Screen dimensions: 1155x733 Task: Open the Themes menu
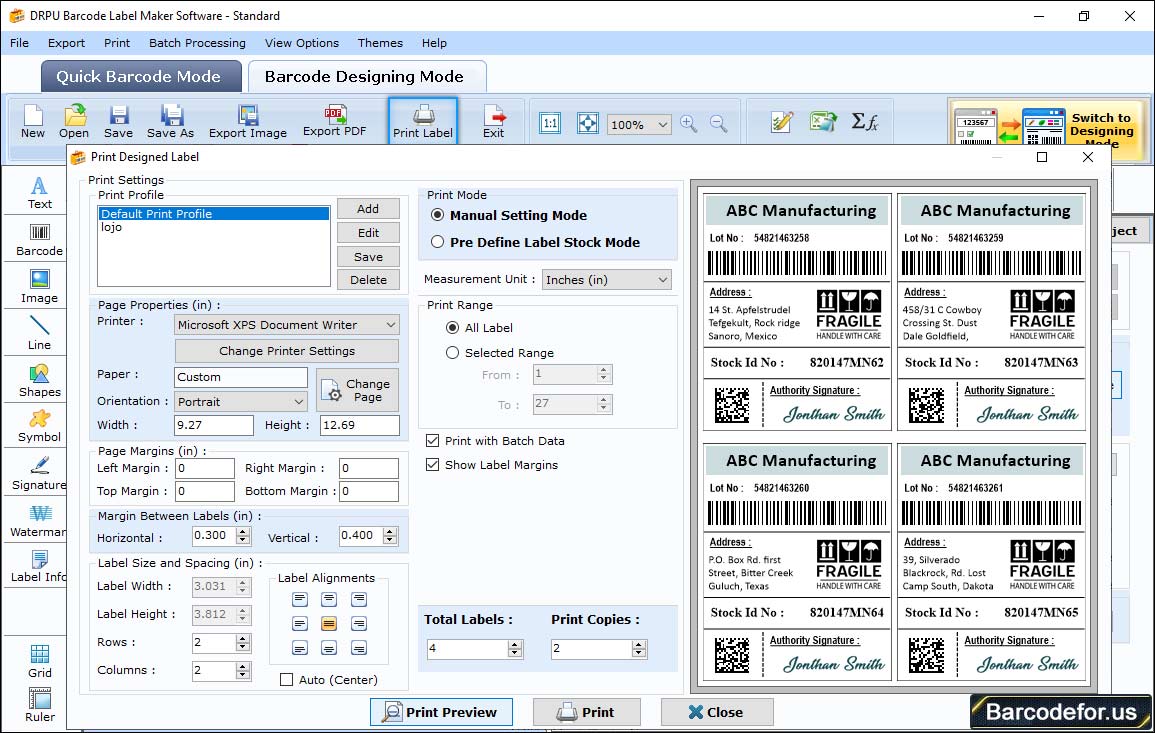(x=380, y=43)
